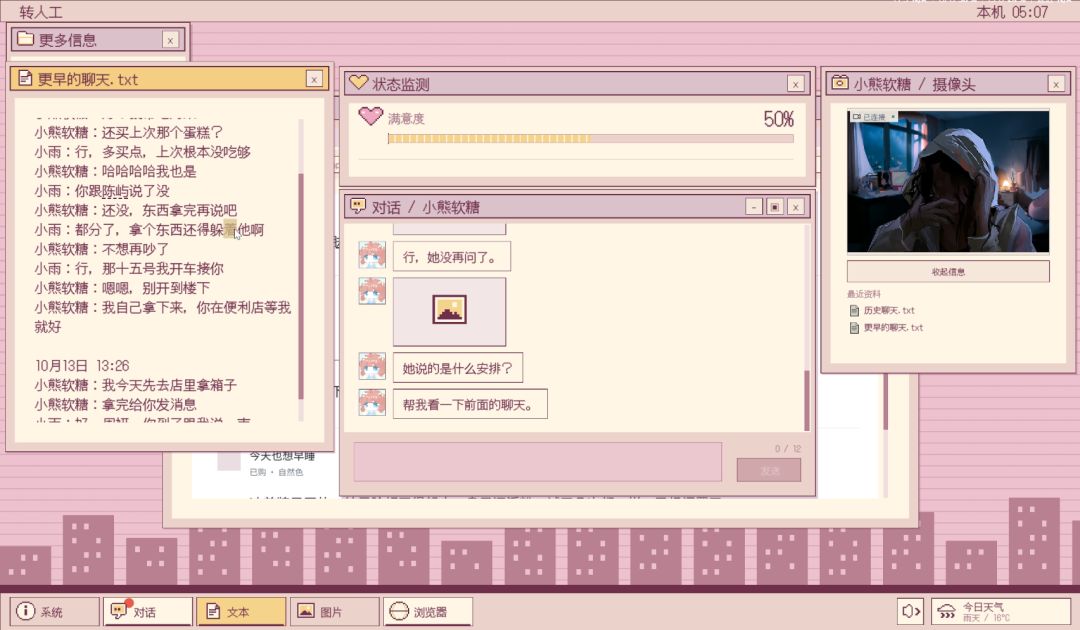
Task: Click avatar next to 行，她没再问了。
Action: pos(372,255)
